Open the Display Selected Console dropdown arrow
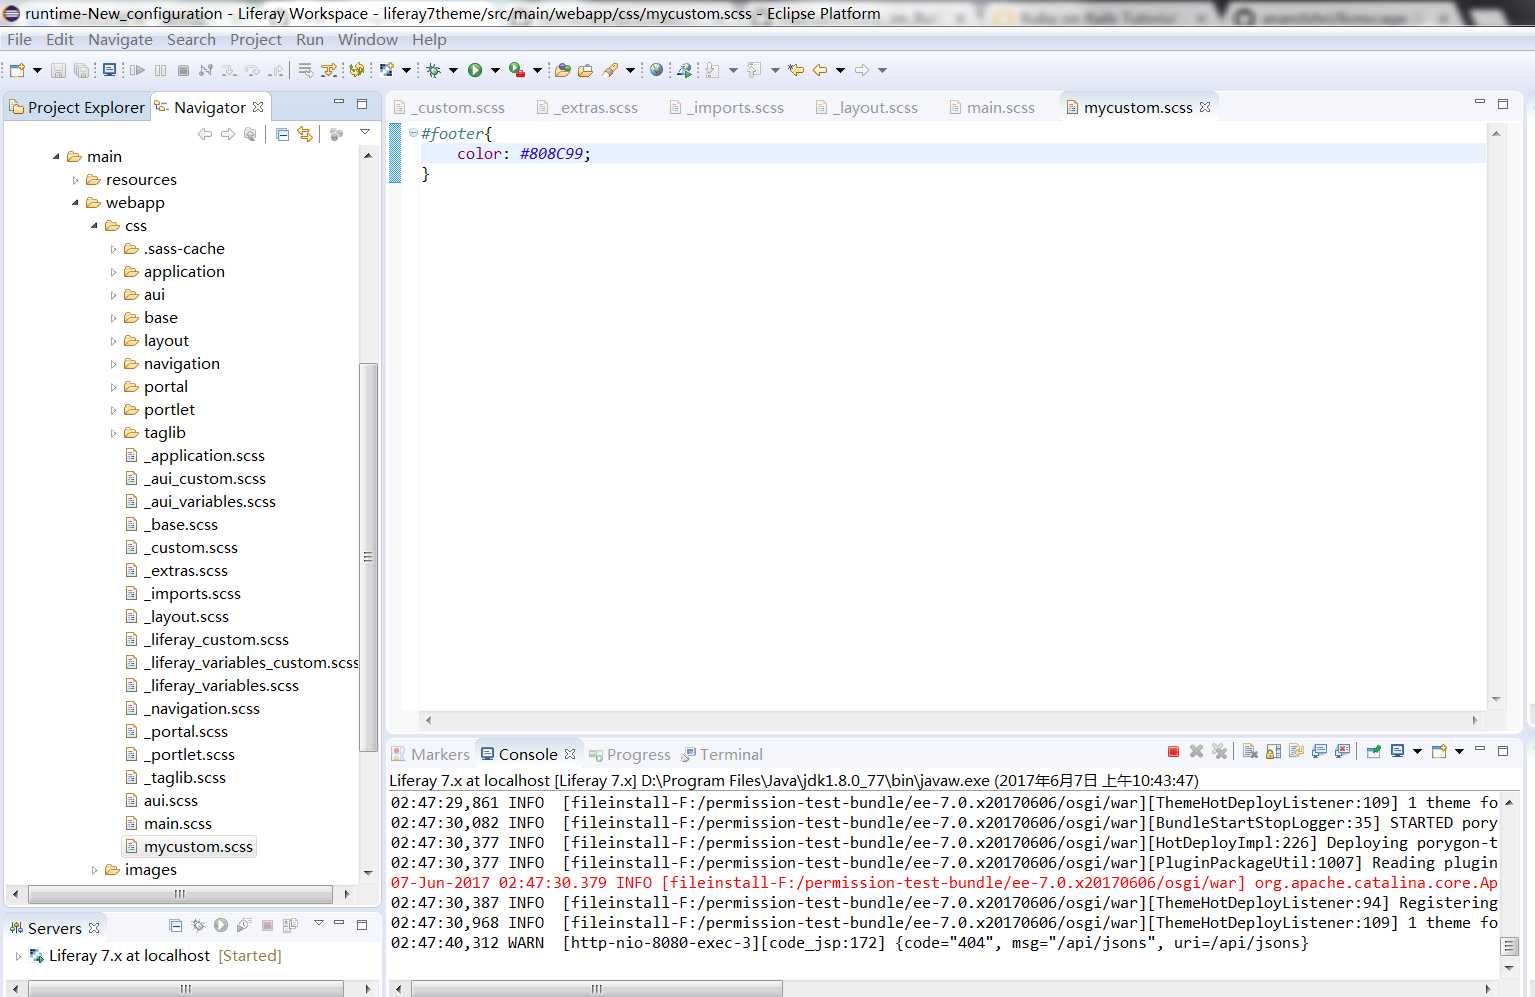Viewport: 1535px width, 997px height. coord(1417,752)
